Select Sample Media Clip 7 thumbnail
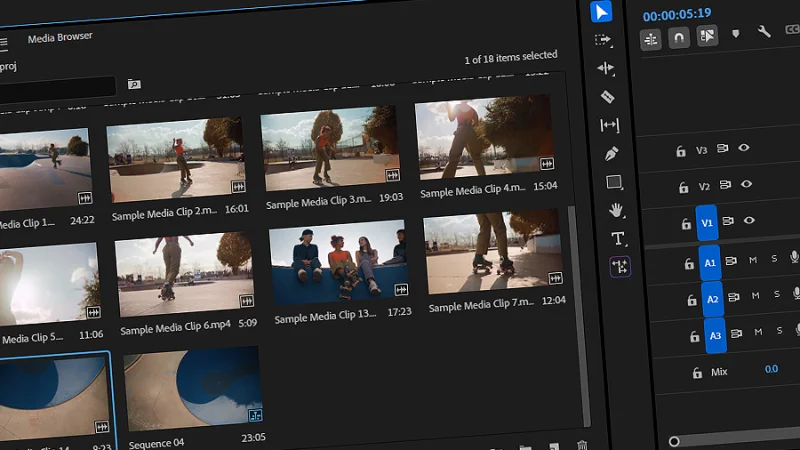 coord(493,251)
